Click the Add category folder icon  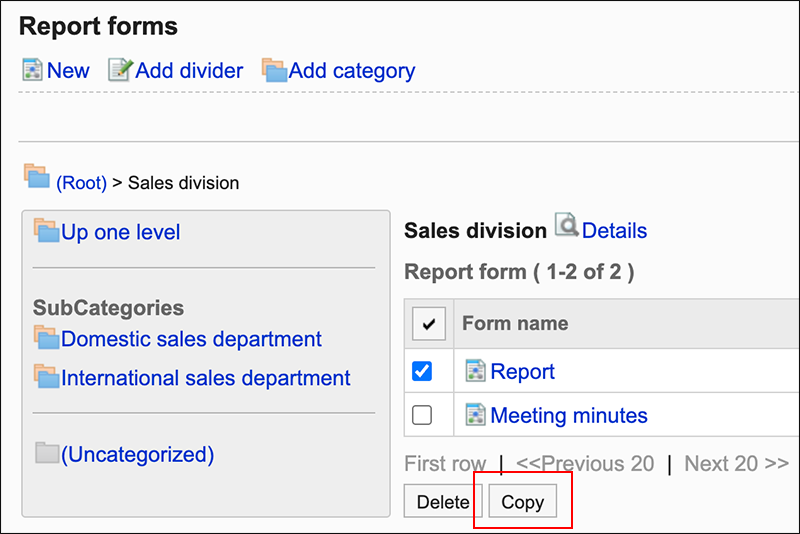[274, 70]
